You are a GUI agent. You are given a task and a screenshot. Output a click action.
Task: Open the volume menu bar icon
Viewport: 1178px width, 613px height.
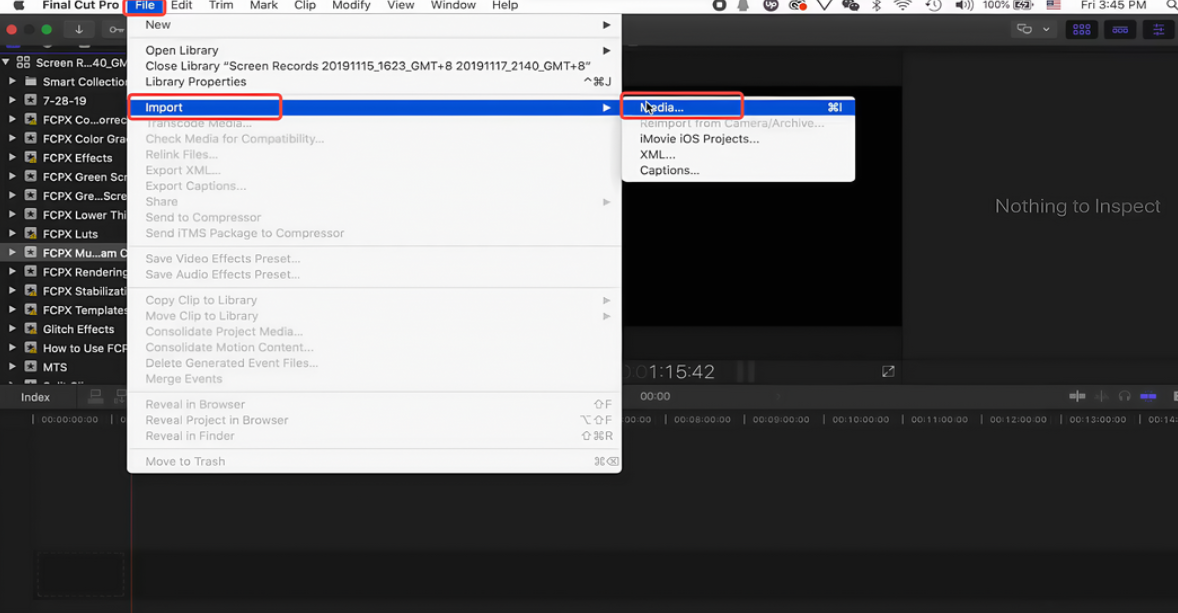(964, 5)
